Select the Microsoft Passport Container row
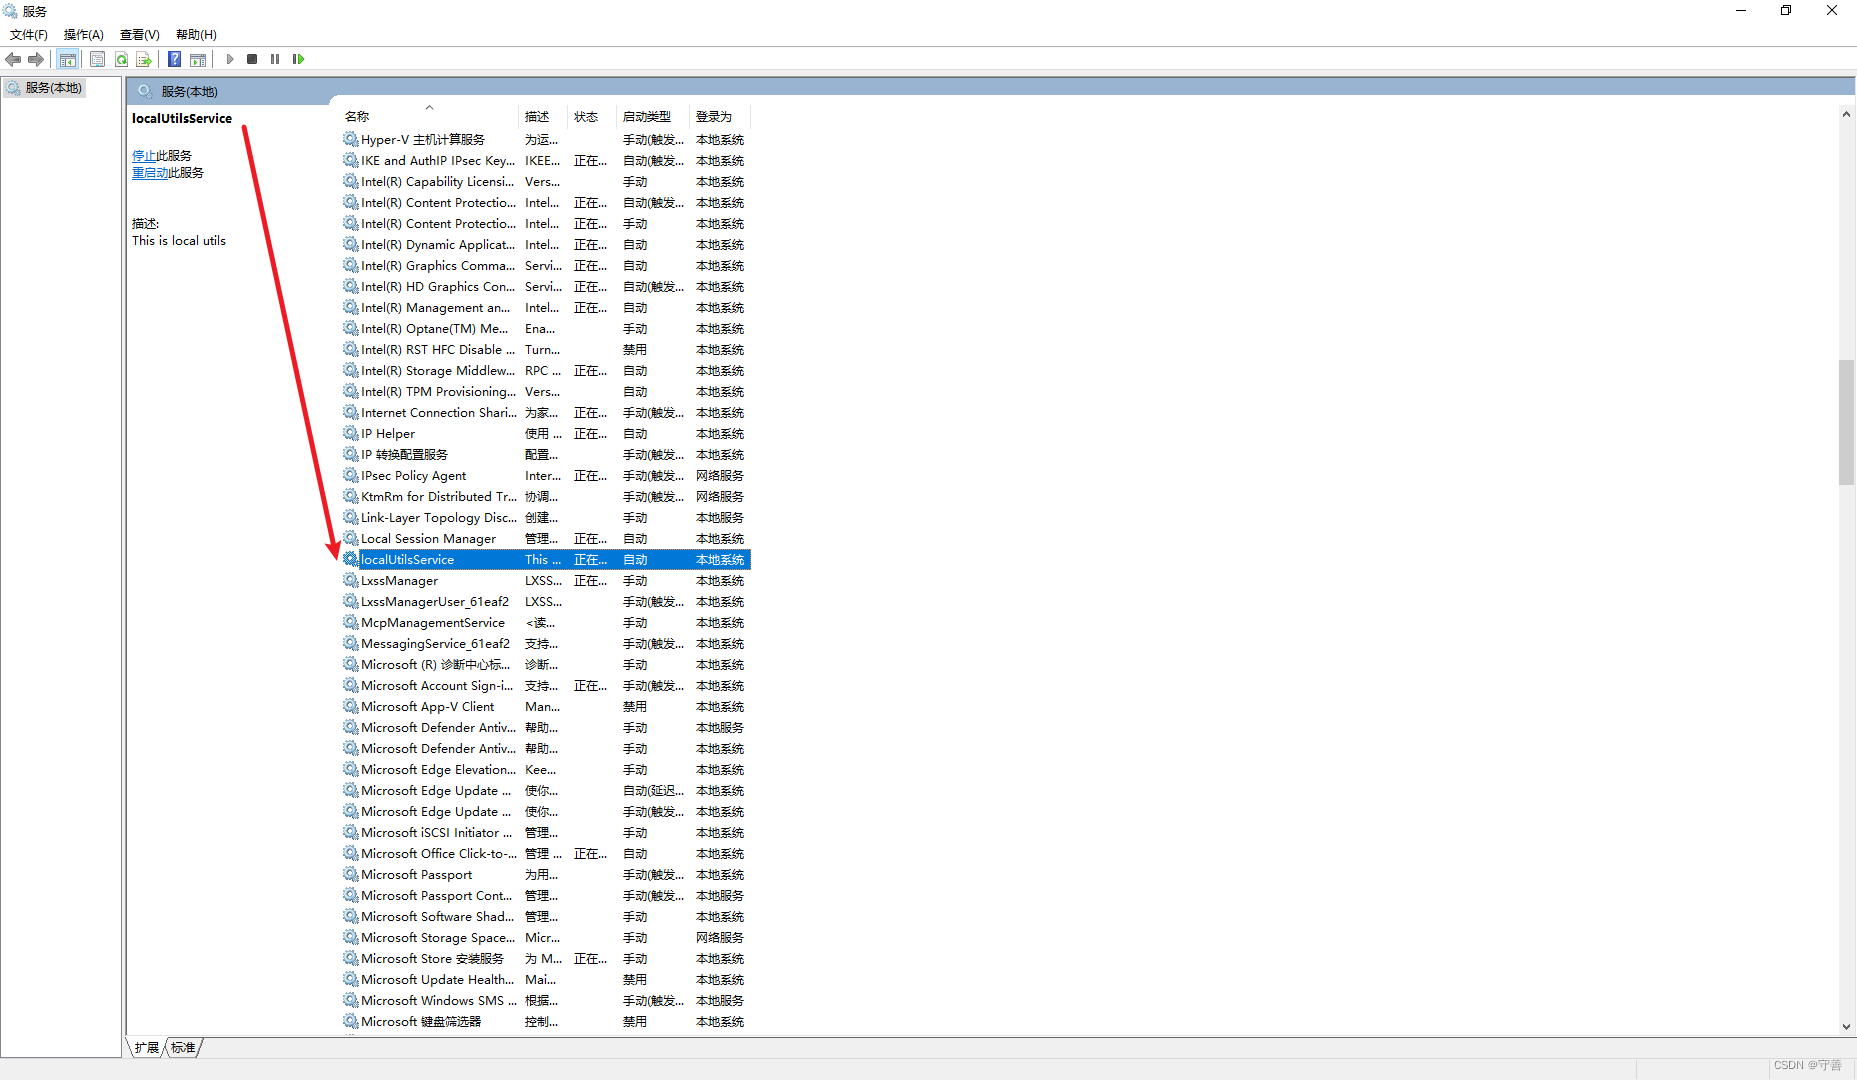Viewport: 1857px width, 1080px height. click(x=545, y=896)
